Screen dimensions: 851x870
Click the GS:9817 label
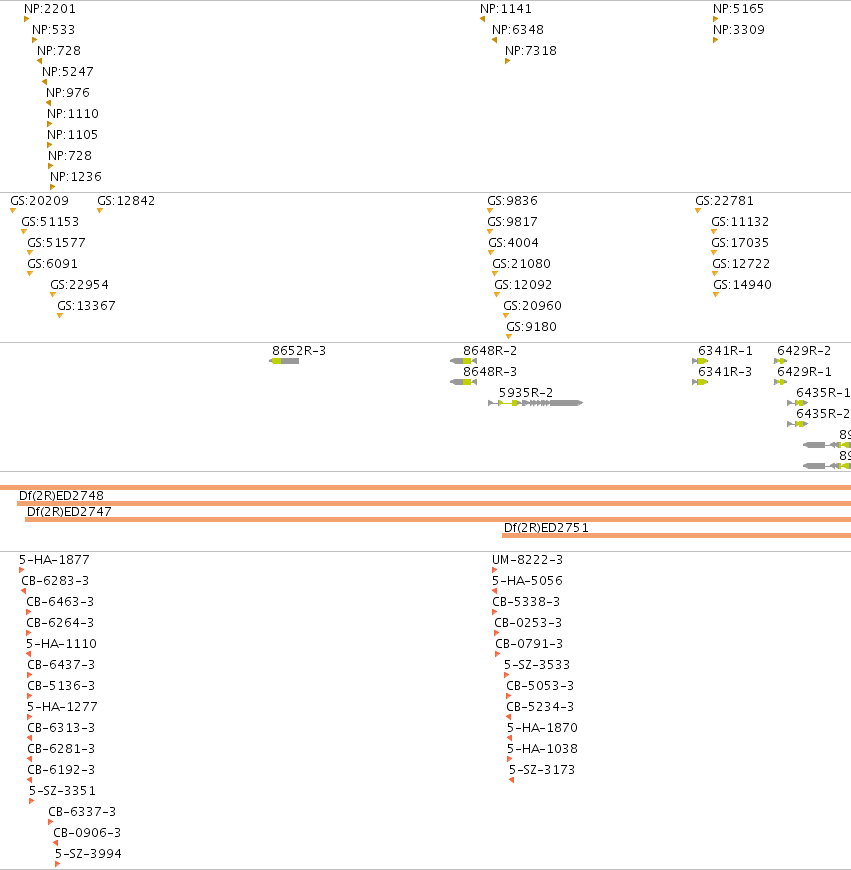[513, 222]
